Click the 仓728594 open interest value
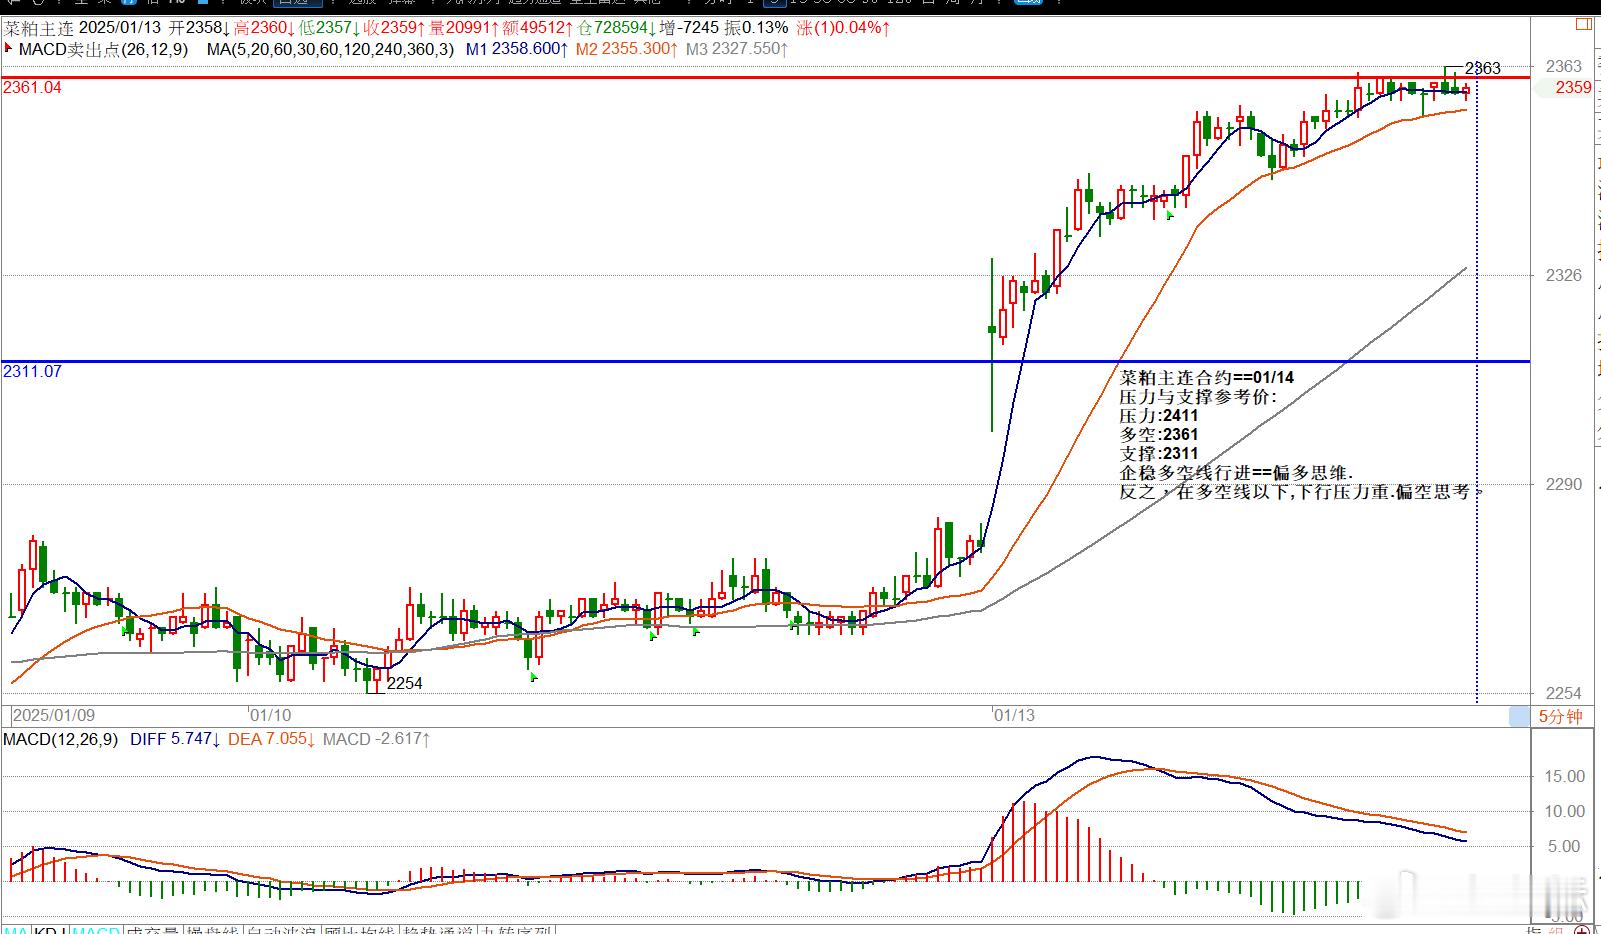Screen dimensions: 1601x934 tap(618, 28)
